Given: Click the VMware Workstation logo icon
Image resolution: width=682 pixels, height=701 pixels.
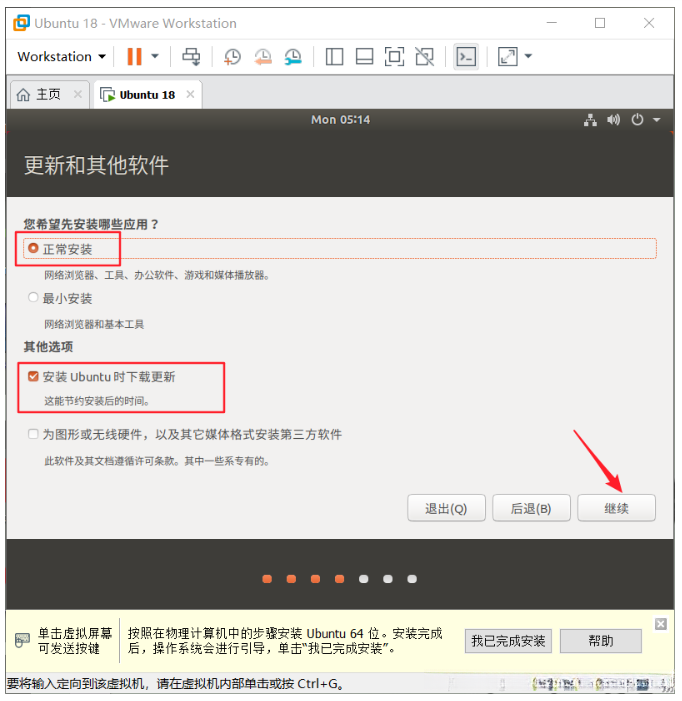Looking at the screenshot, I should tap(21, 23).
